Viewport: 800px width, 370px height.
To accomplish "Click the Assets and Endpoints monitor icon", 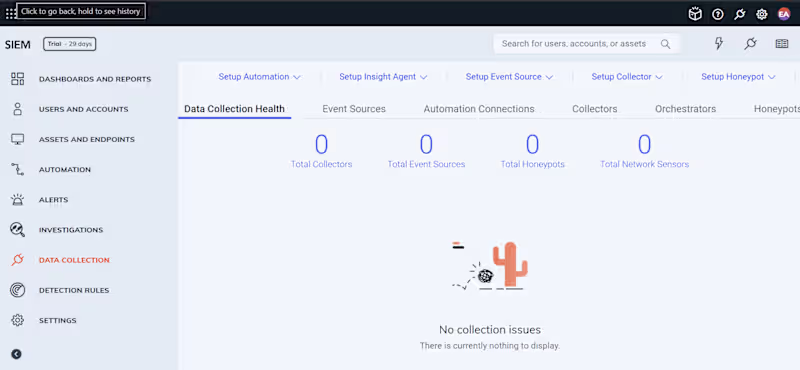I will (17, 139).
